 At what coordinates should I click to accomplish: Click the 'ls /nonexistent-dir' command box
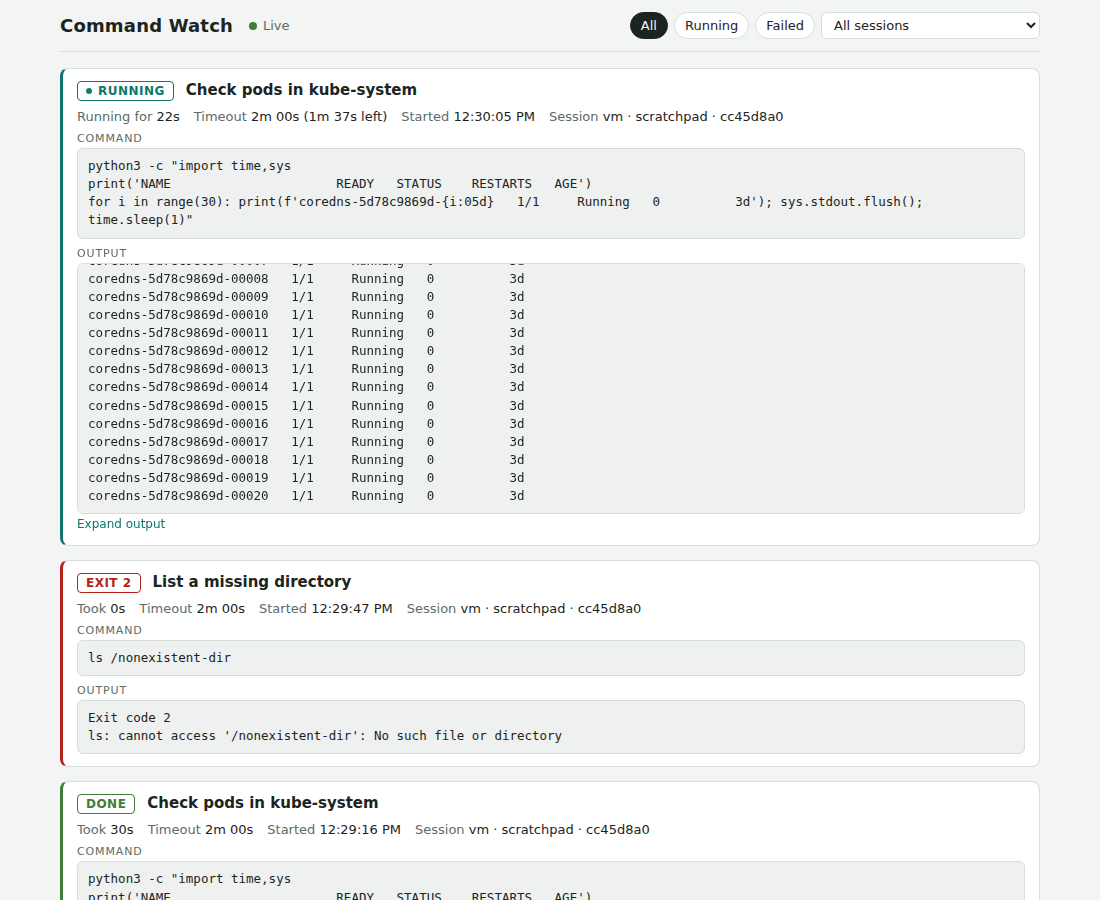551,658
